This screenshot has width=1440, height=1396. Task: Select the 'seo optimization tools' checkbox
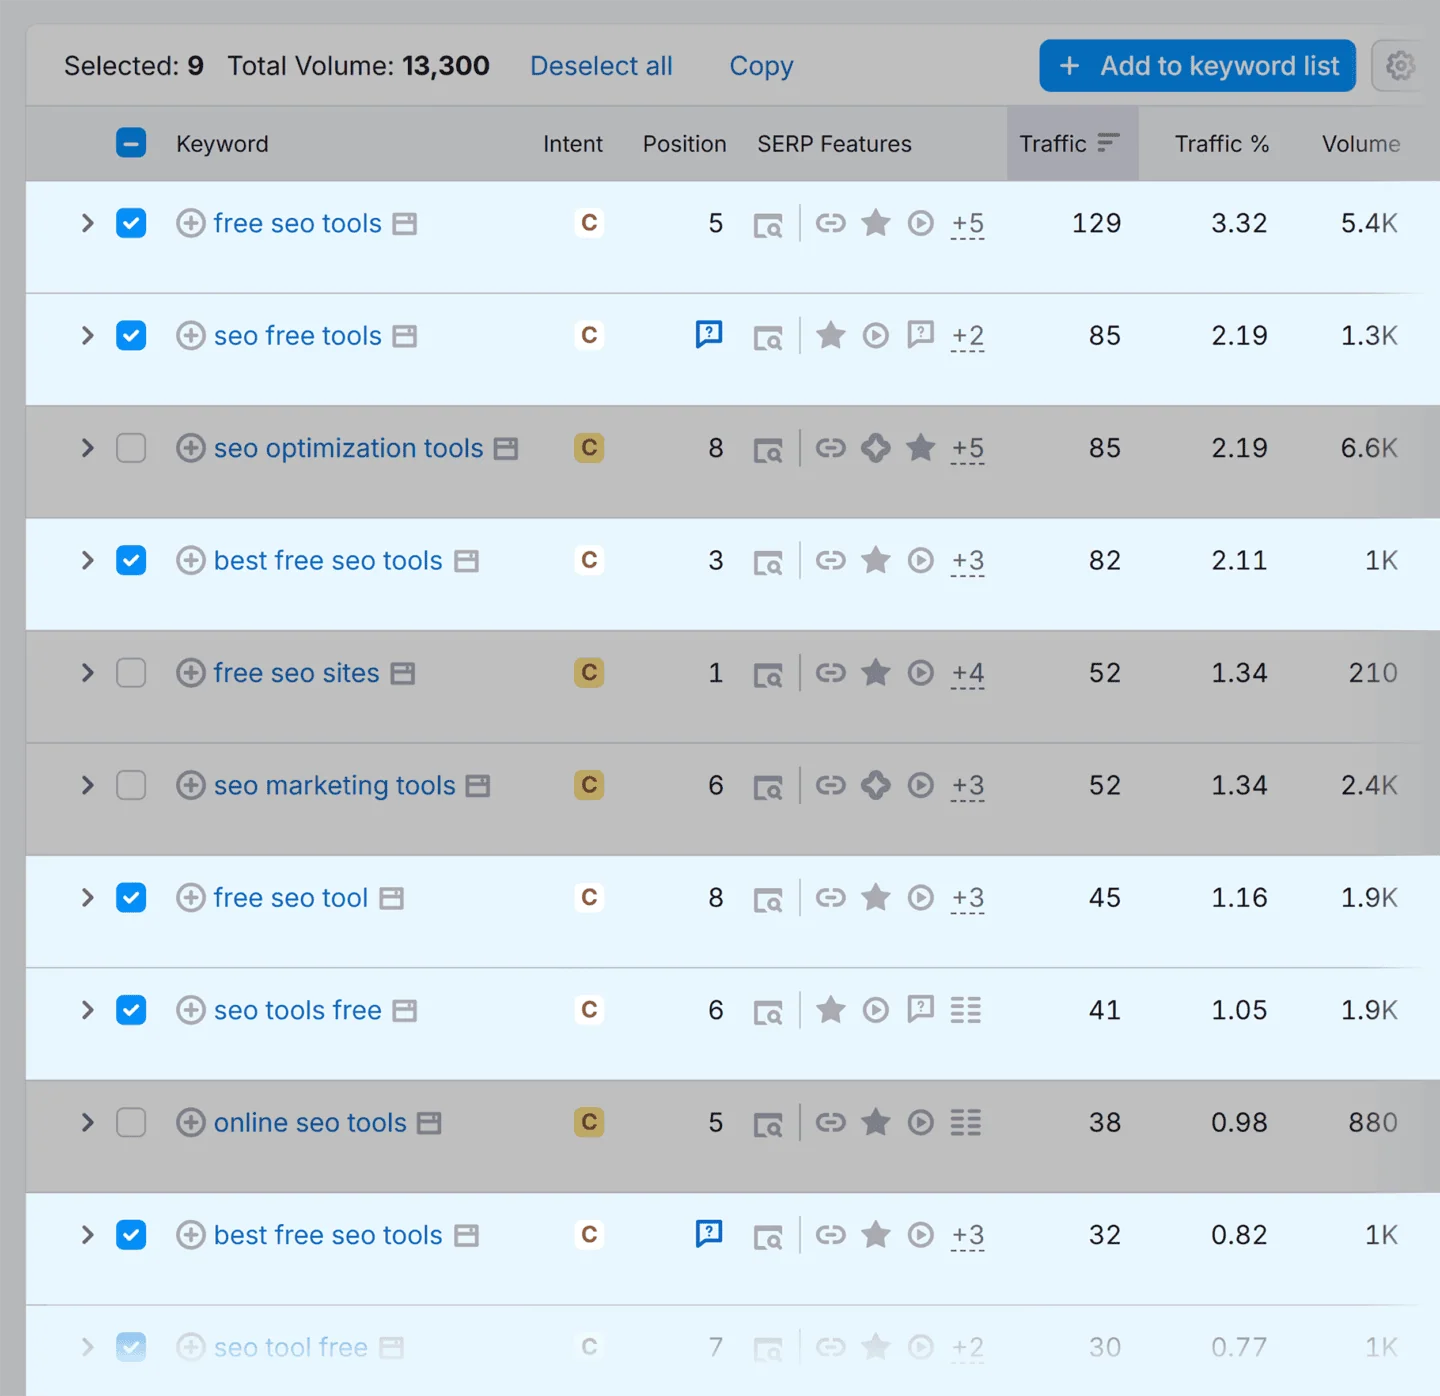coord(131,448)
